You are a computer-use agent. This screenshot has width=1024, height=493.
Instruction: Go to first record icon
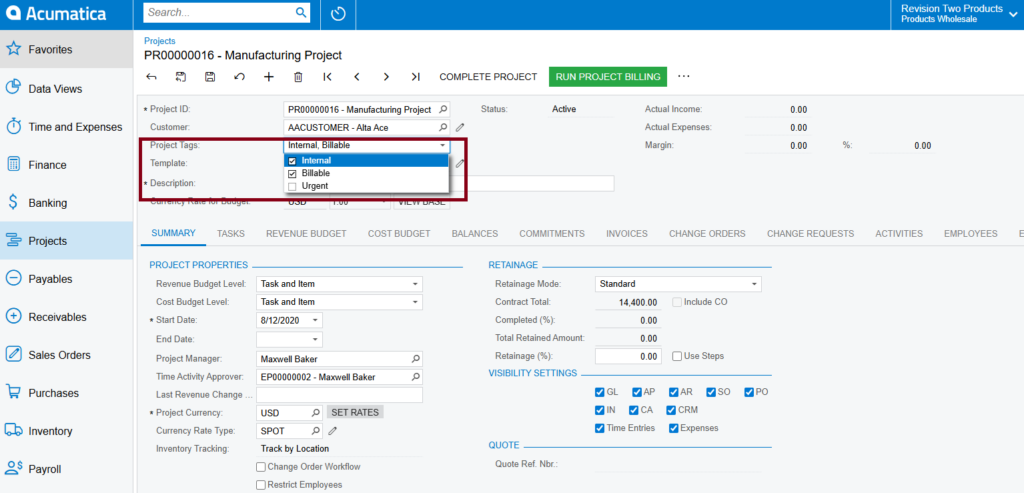(x=327, y=76)
